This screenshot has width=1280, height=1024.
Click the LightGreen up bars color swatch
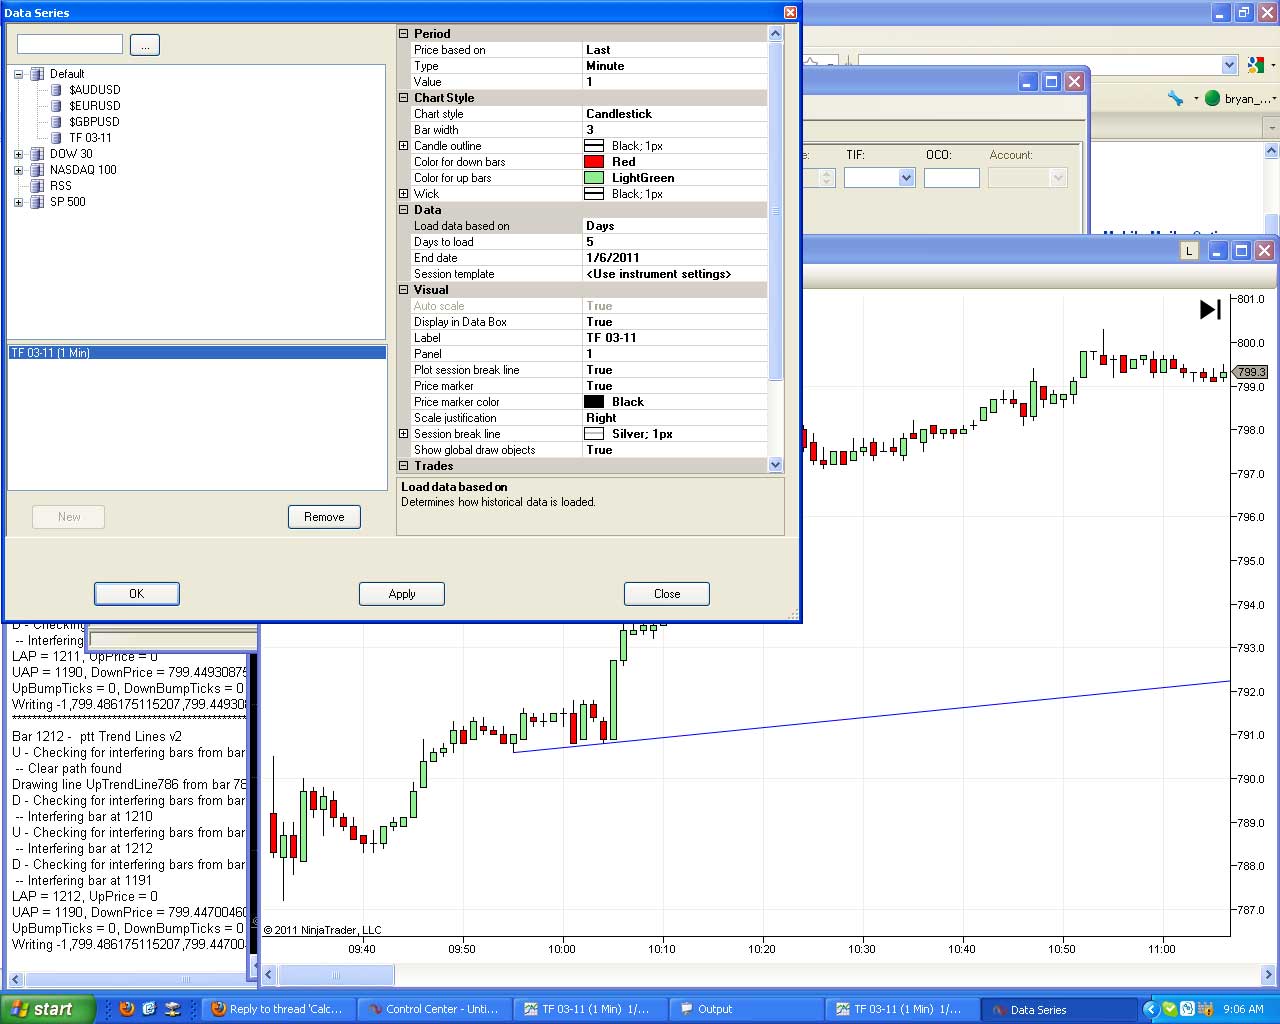(x=594, y=178)
